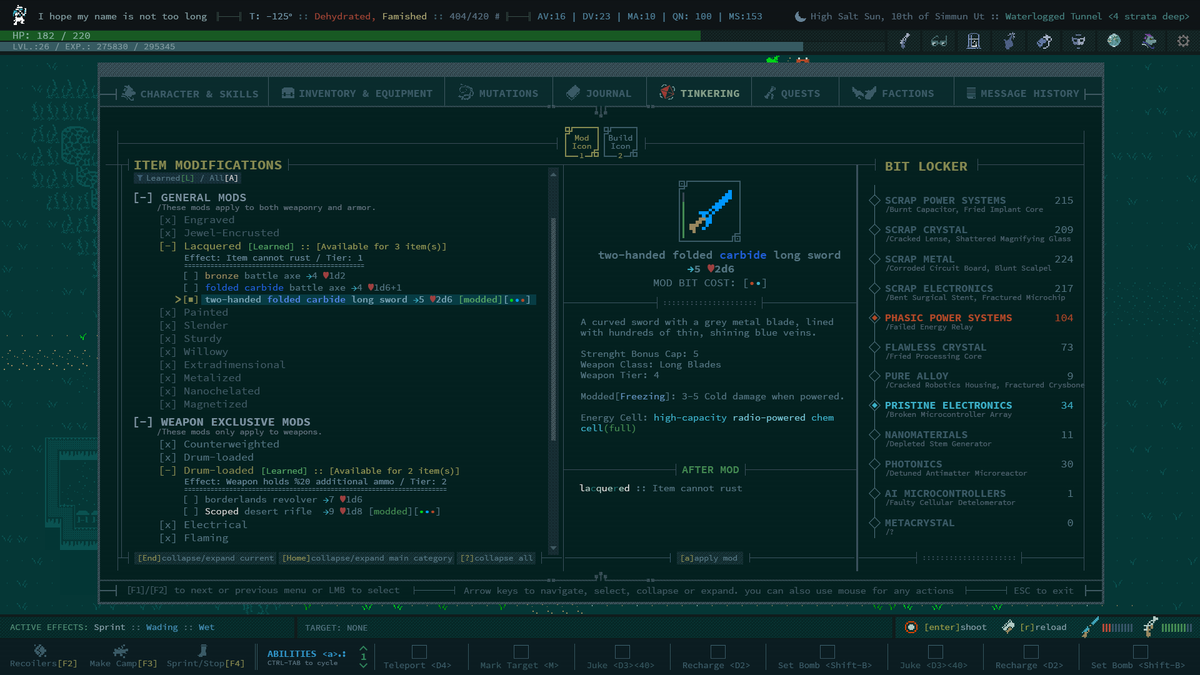Click the diamond marker beside Nanomaterials
This screenshot has height=675, width=1200.
(875, 435)
